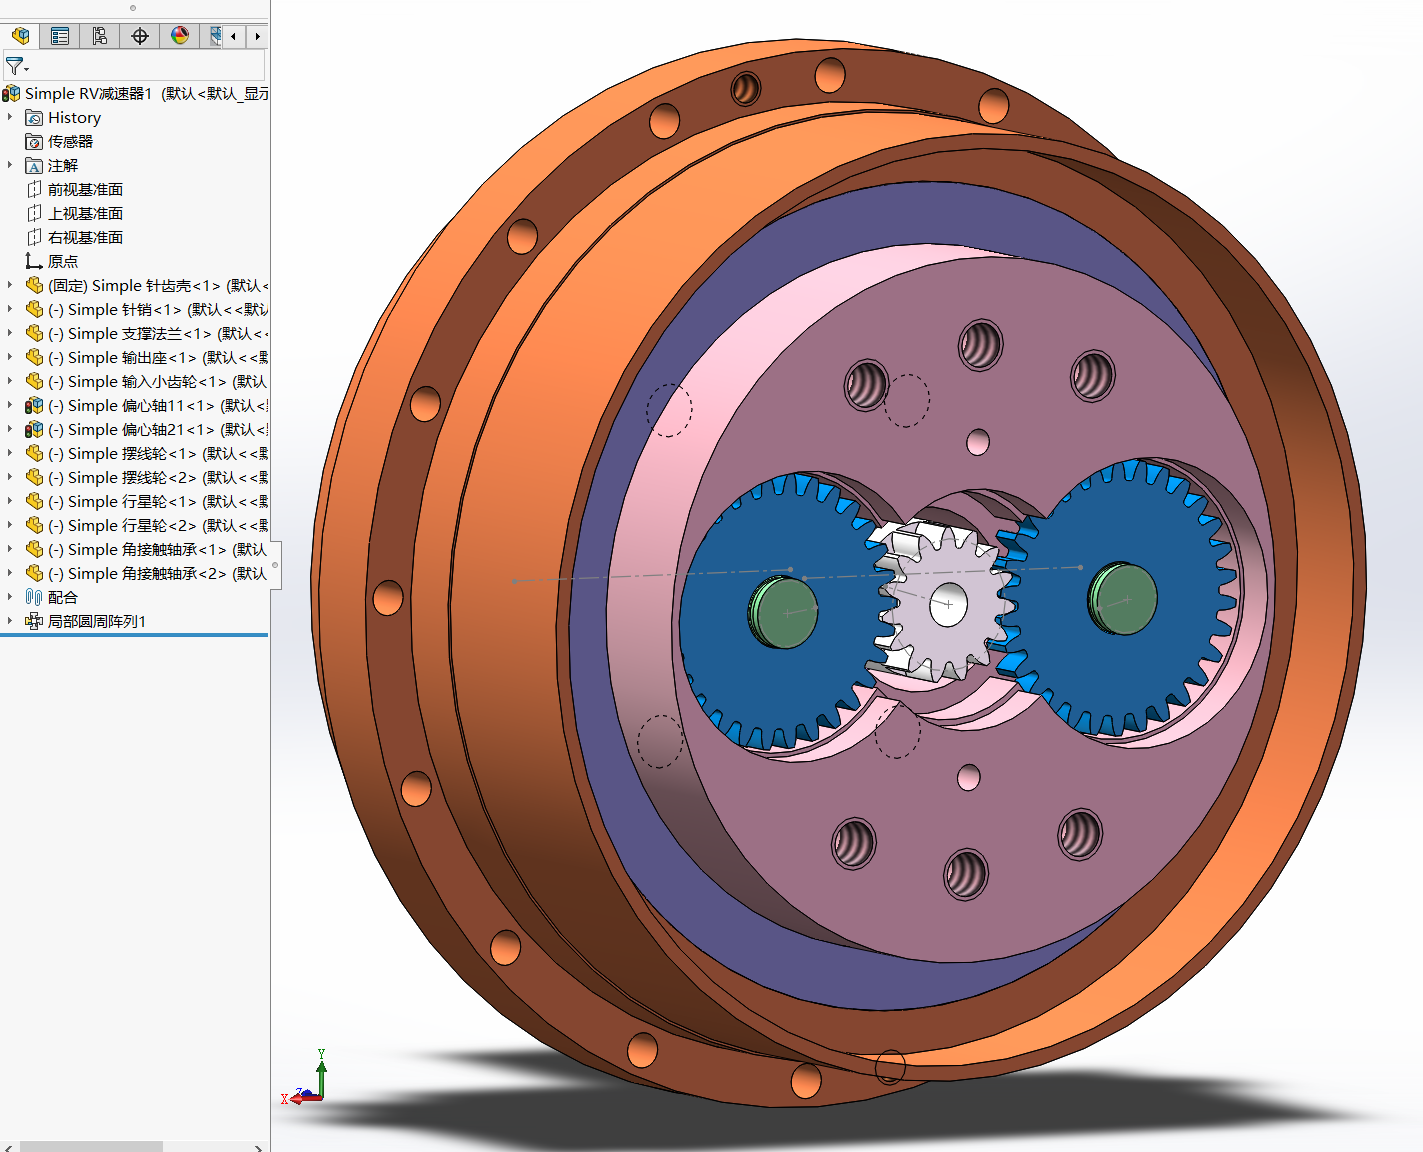Select the "Simple 角接触轴承<1>" tree row
This screenshot has height=1152, width=1423.
click(x=135, y=549)
